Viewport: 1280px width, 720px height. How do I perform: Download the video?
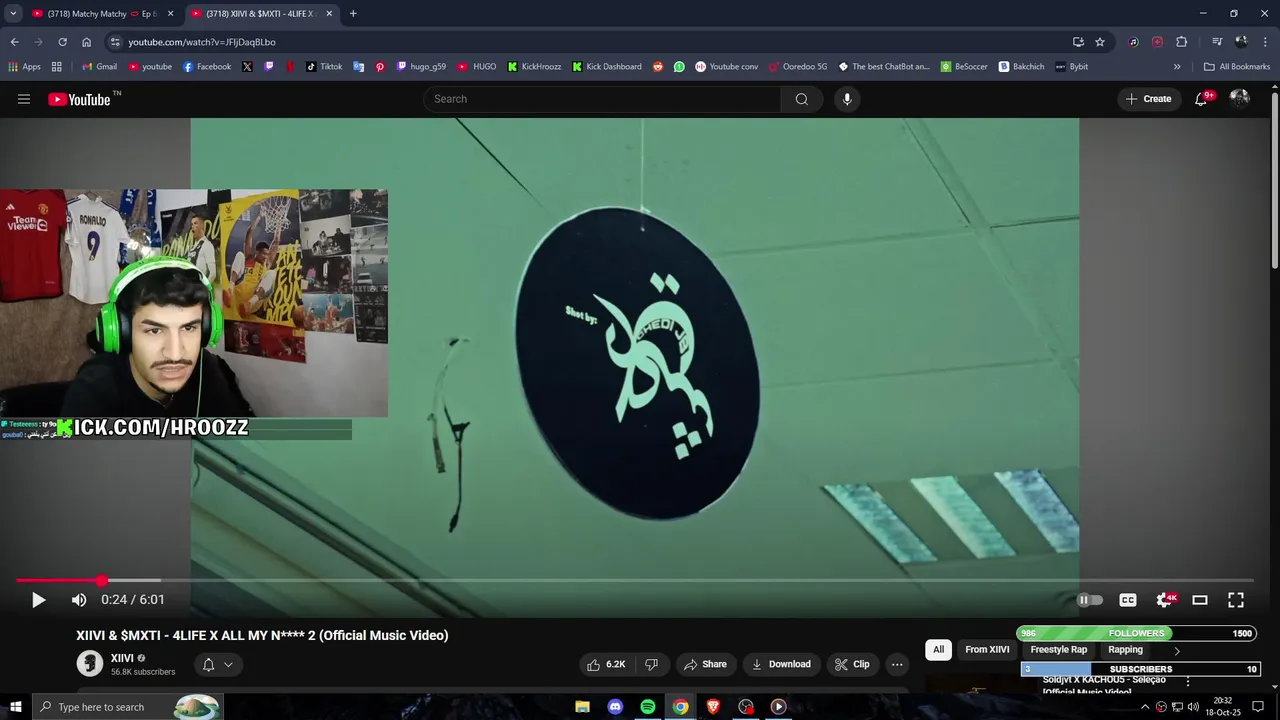pos(781,664)
